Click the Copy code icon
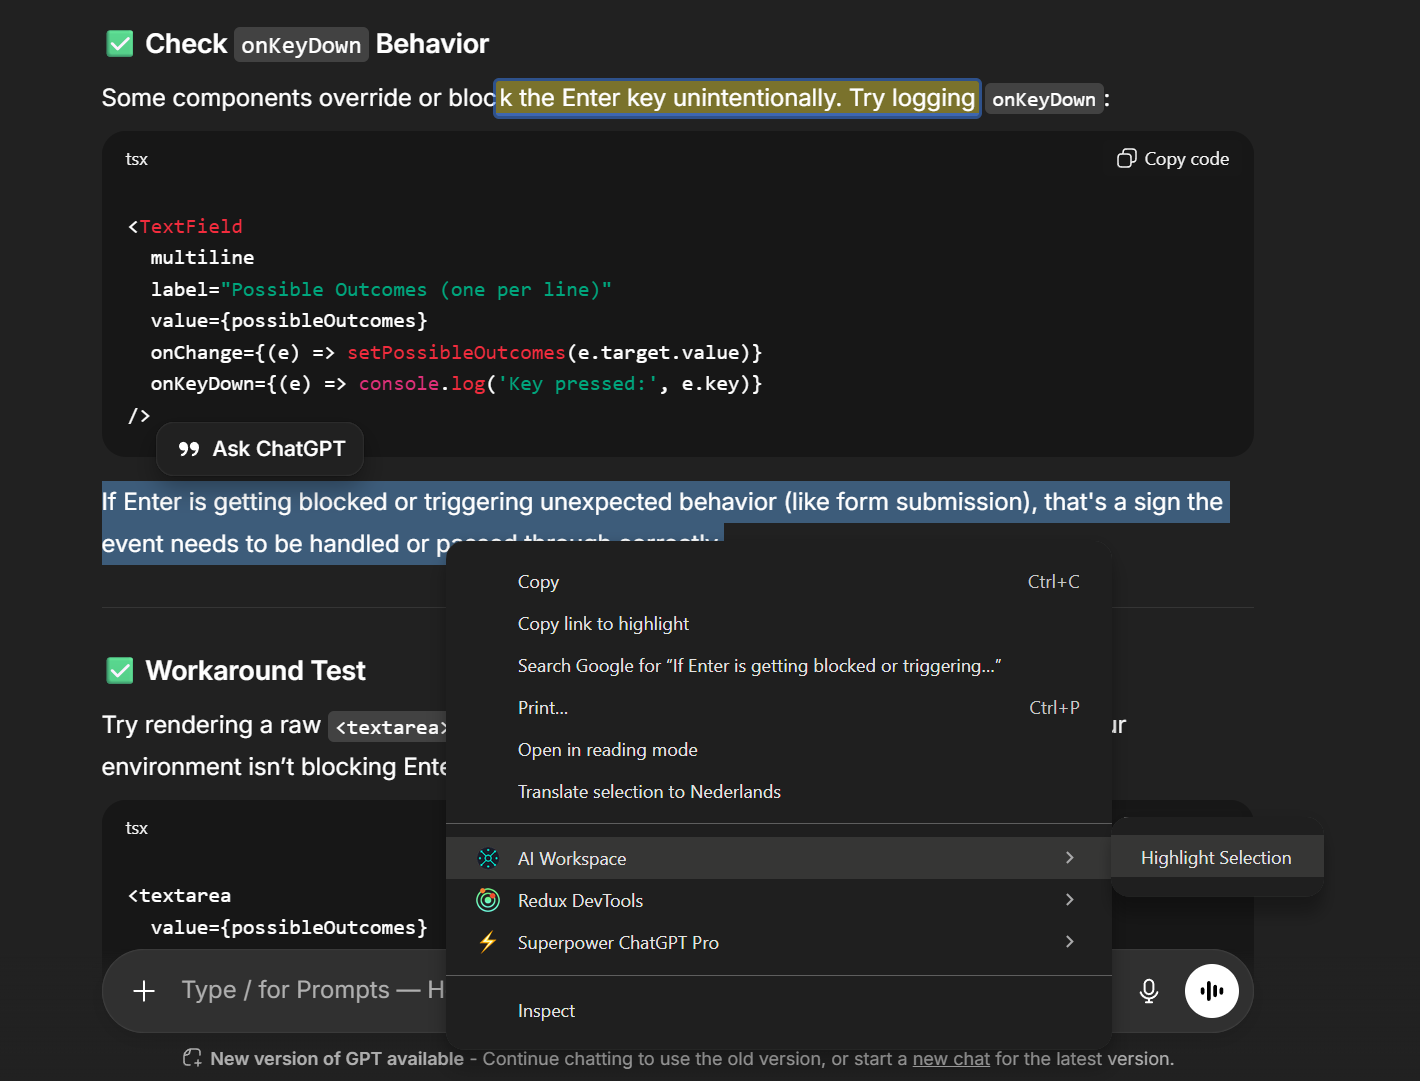This screenshot has height=1081, width=1420. point(1127,158)
